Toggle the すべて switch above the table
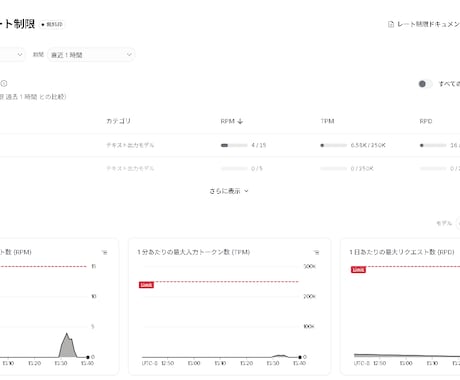 (425, 84)
